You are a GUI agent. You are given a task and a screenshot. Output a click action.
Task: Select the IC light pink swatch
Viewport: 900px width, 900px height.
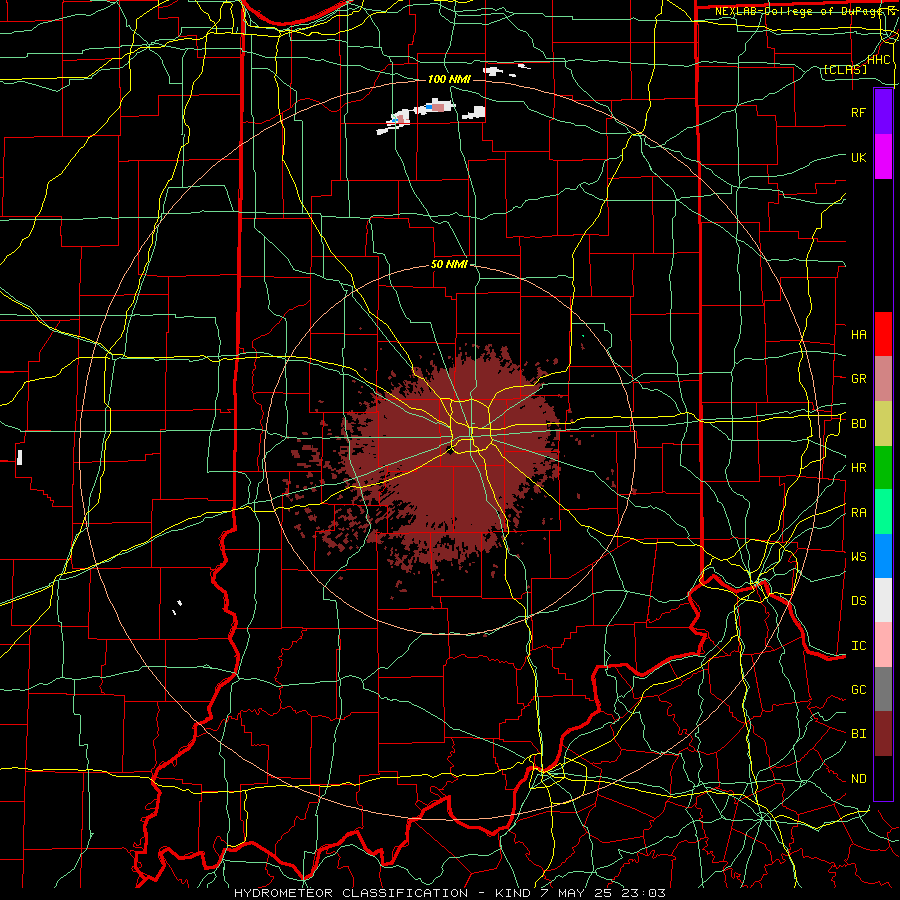coord(883,645)
